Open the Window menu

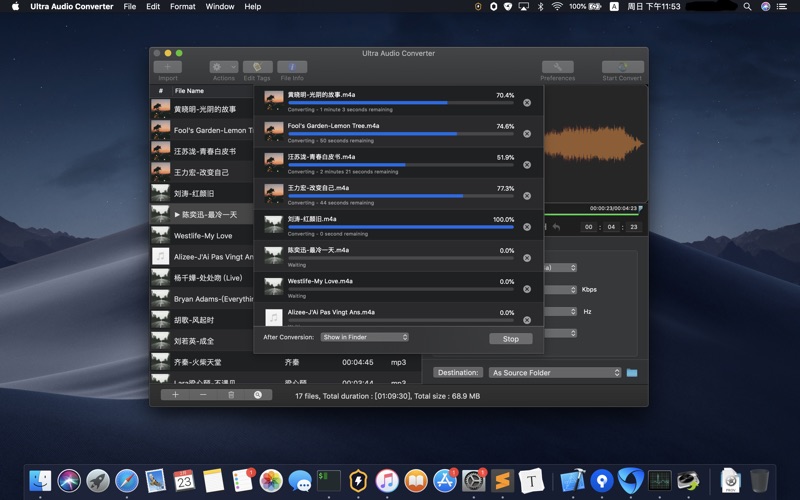220,7
